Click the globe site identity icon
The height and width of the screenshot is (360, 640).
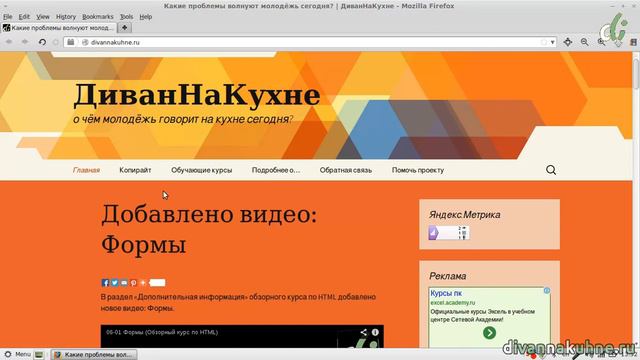[85, 42]
